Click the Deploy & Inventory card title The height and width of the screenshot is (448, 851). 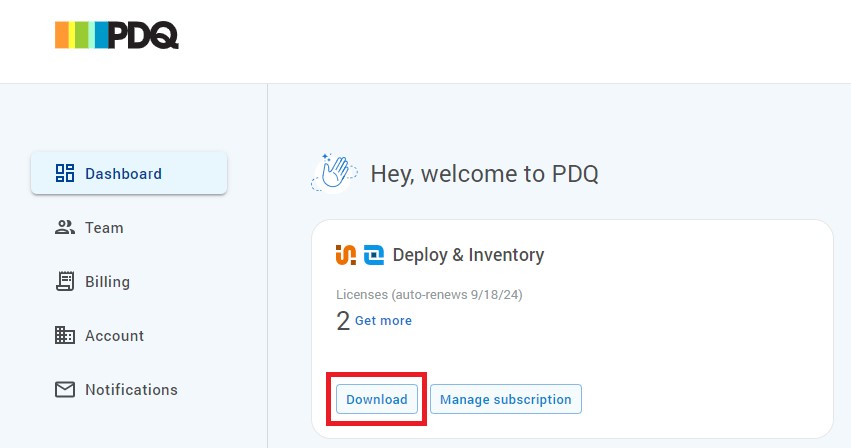point(468,255)
